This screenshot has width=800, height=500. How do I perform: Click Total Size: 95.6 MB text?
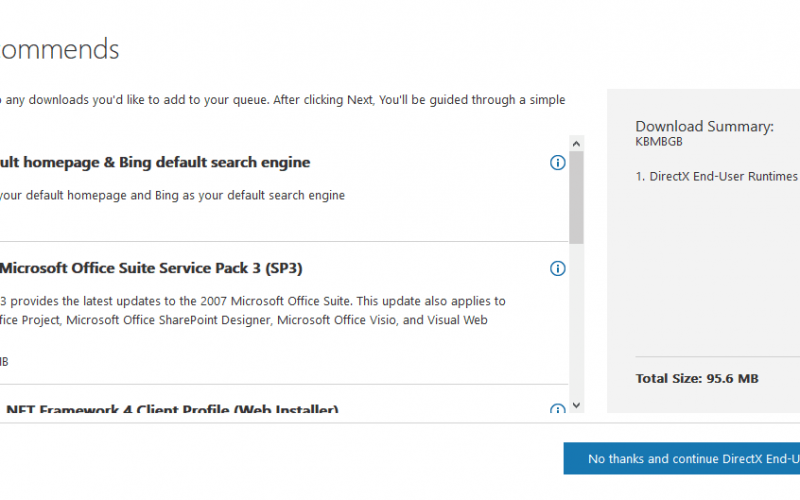(697, 379)
